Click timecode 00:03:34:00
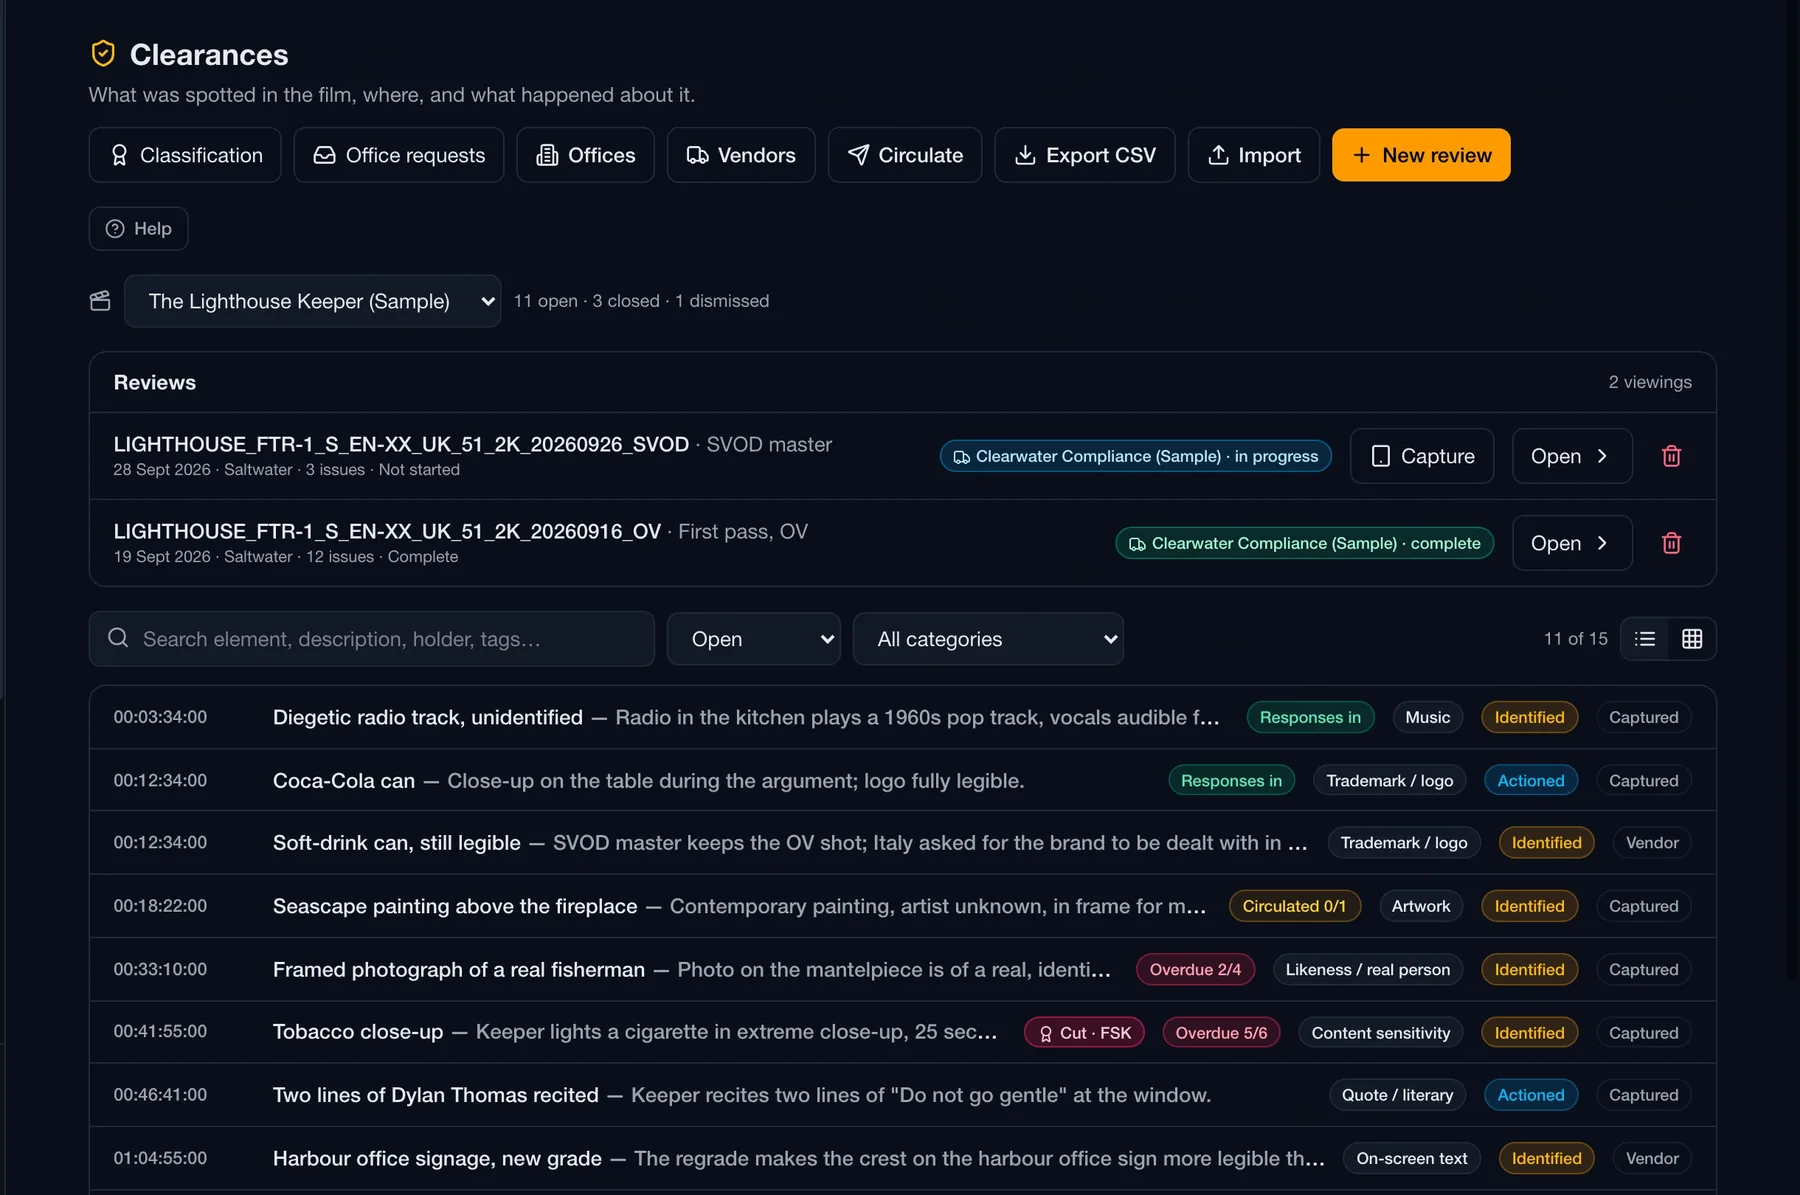This screenshot has width=1800, height=1195. (160, 717)
